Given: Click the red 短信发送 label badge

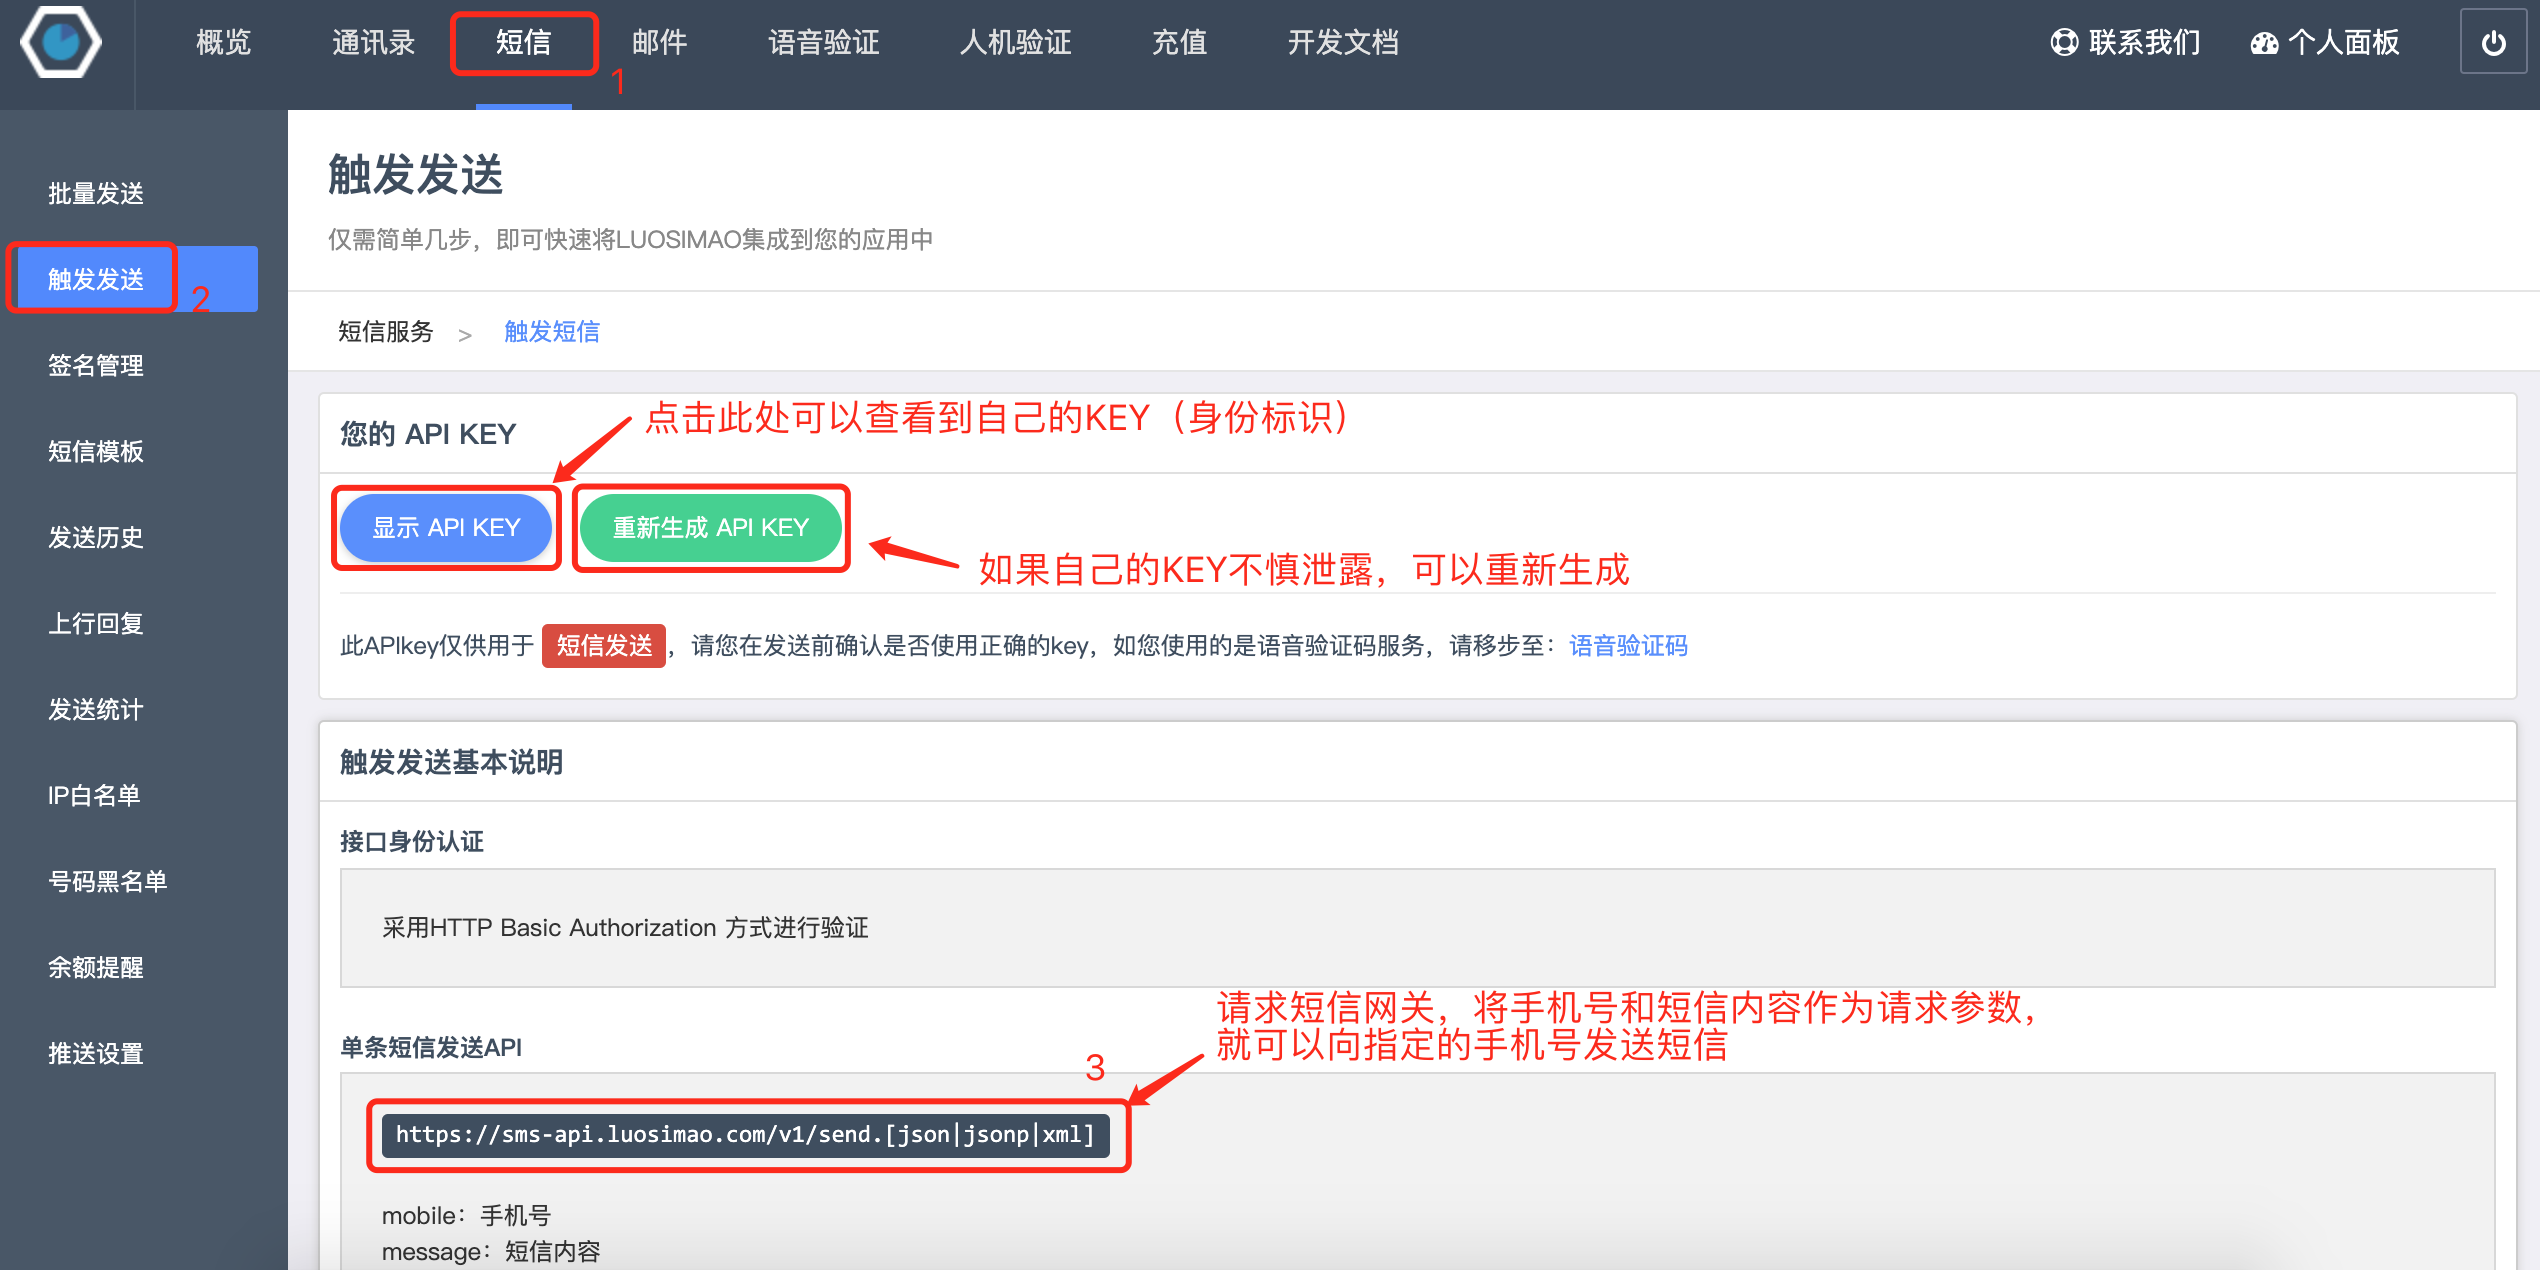Looking at the screenshot, I should [604, 646].
